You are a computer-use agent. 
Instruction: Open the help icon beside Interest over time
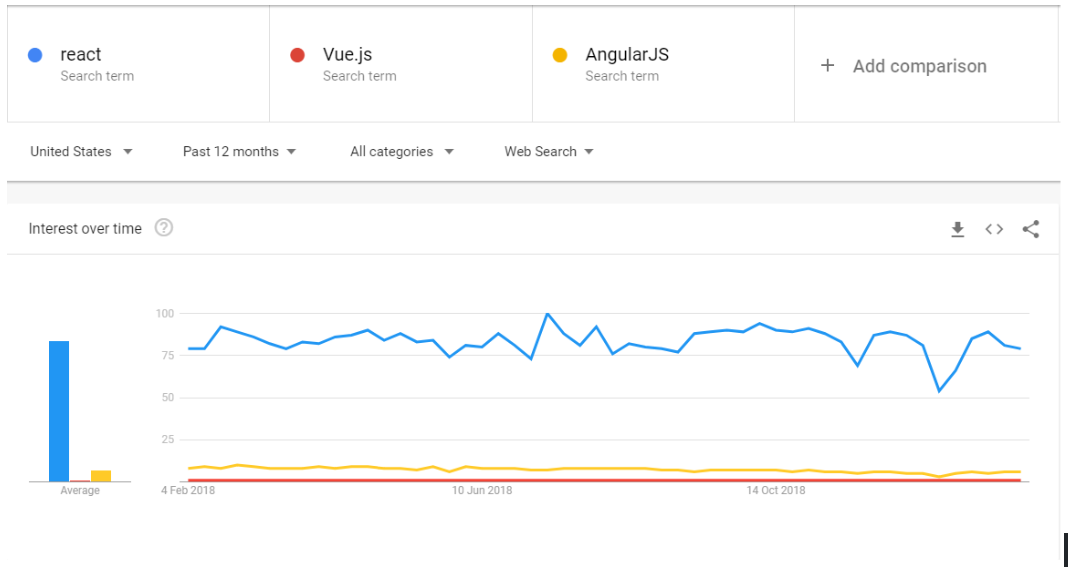164,228
